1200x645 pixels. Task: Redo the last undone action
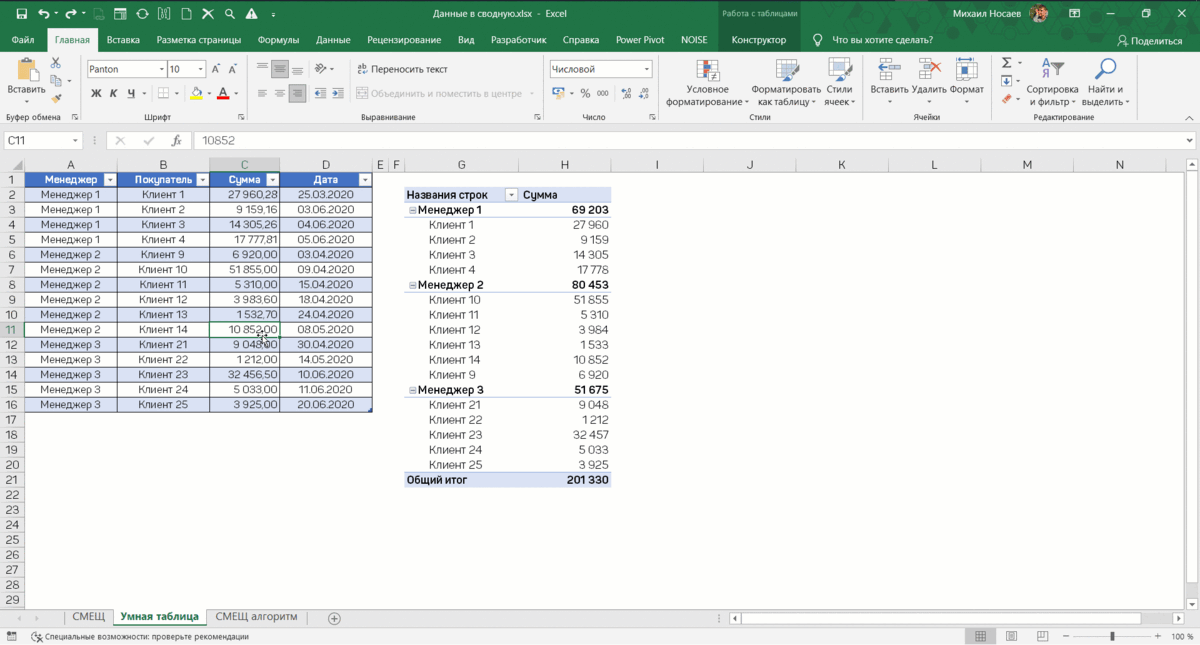[71, 14]
